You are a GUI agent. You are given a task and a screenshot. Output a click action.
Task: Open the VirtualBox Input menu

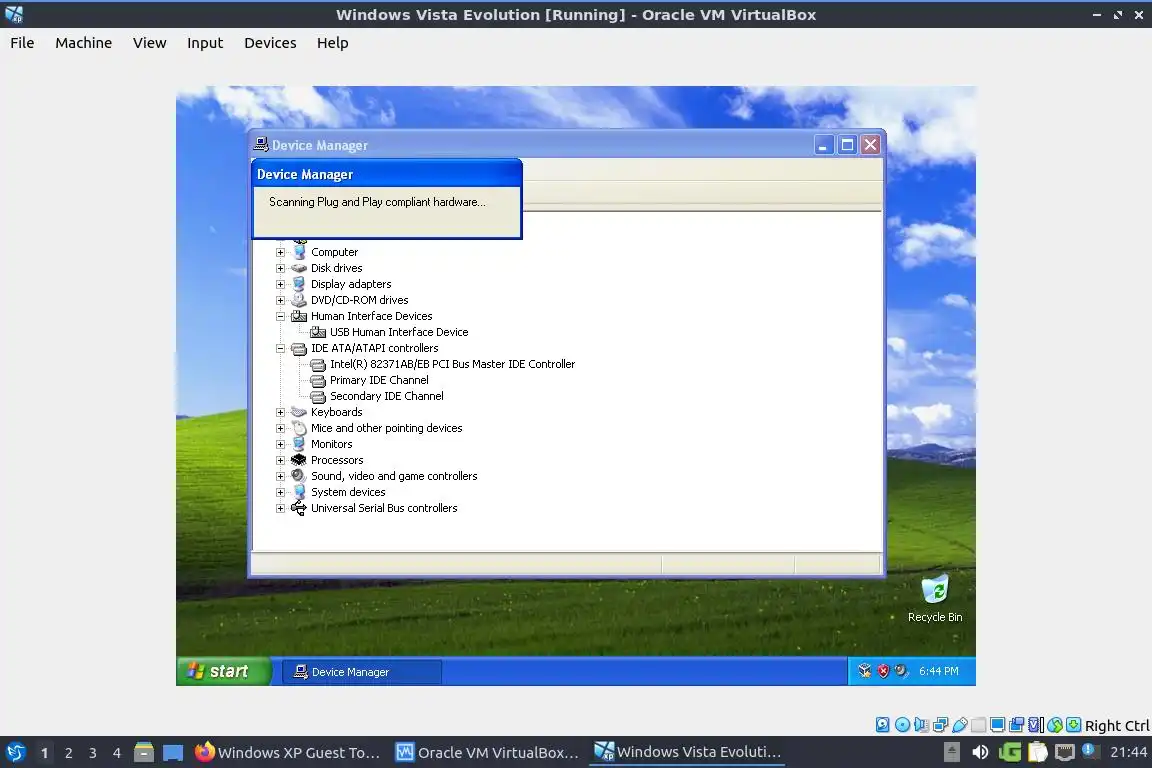(205, 43)
